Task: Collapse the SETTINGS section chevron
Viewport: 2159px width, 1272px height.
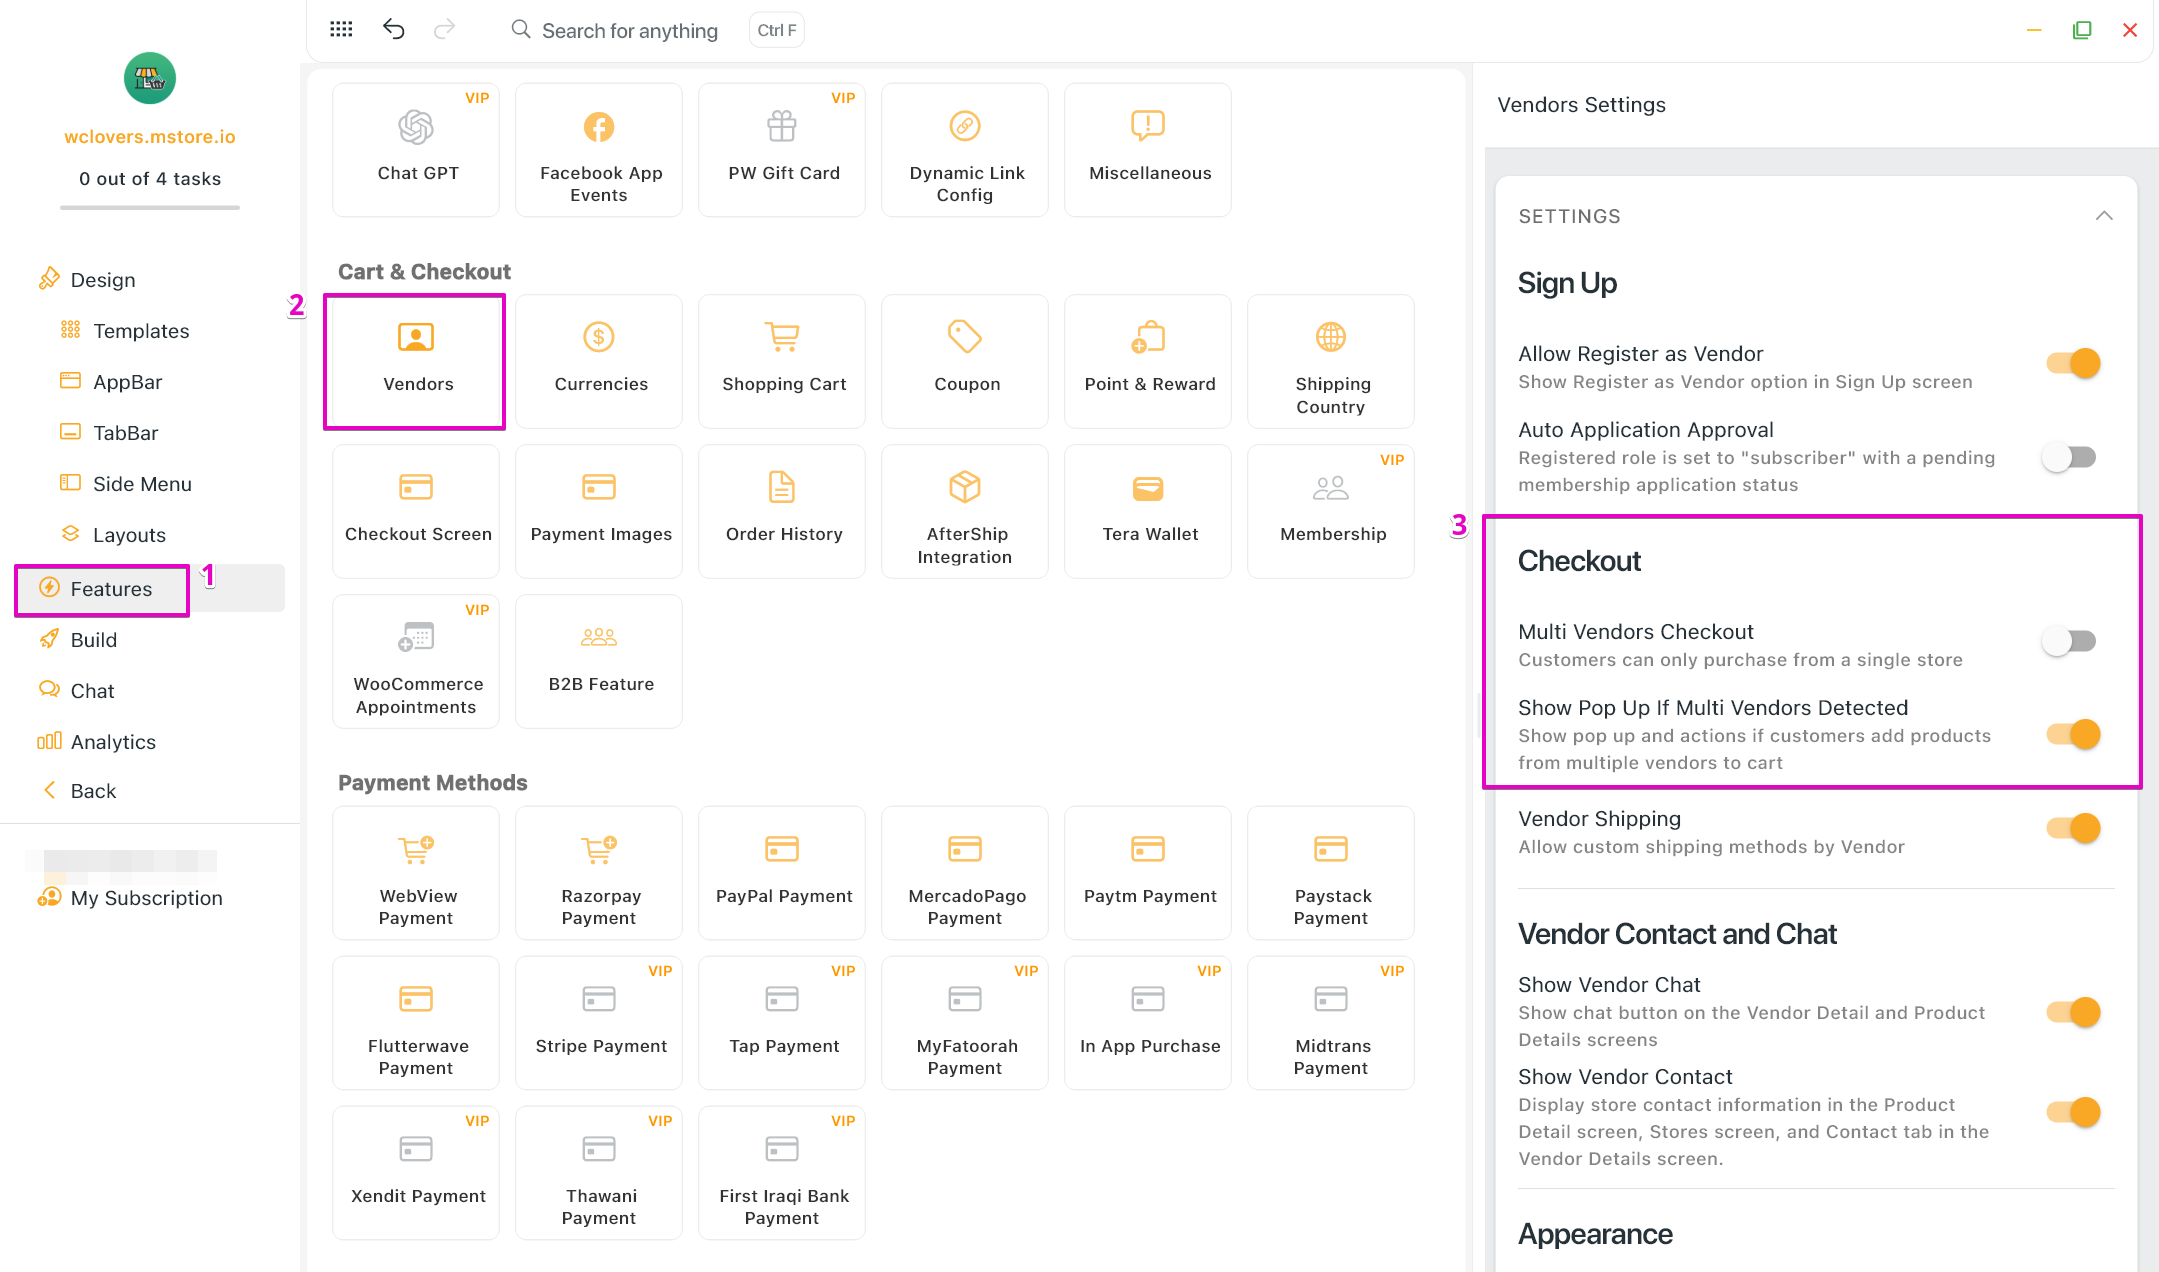Action: tap(2103, 216)
